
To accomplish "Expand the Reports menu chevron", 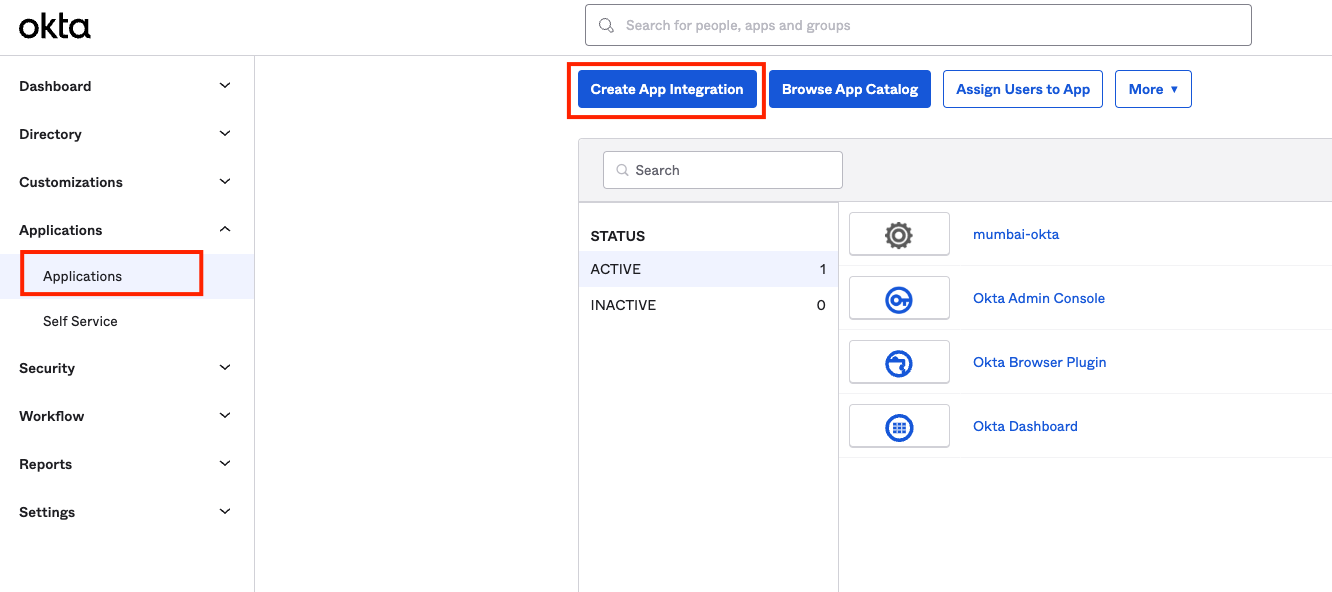I will (x=225, y=464).
